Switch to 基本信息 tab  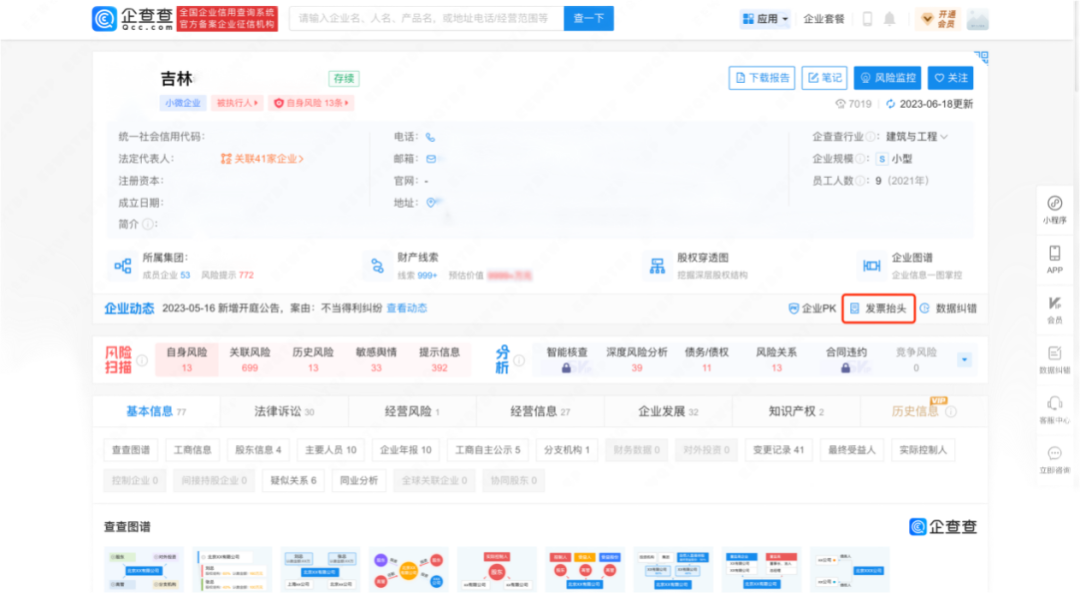click(x=156, y=412)
